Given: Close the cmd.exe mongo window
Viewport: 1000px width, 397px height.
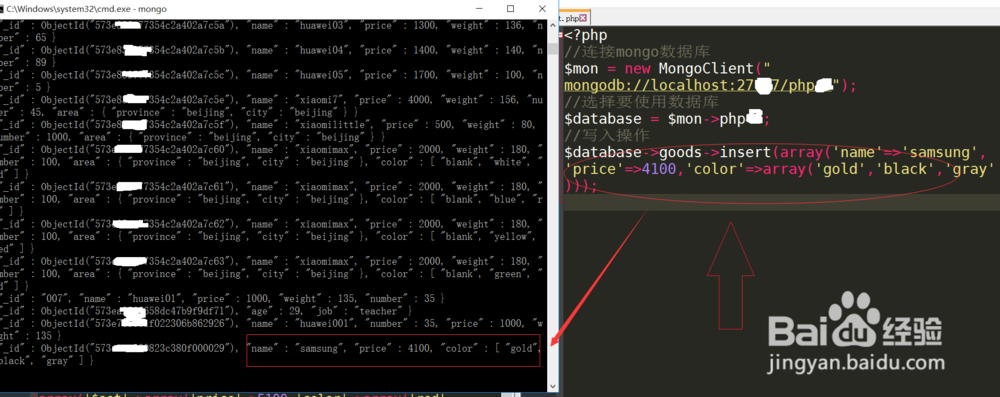Looking at the screenshot, I should click(541, 9).
